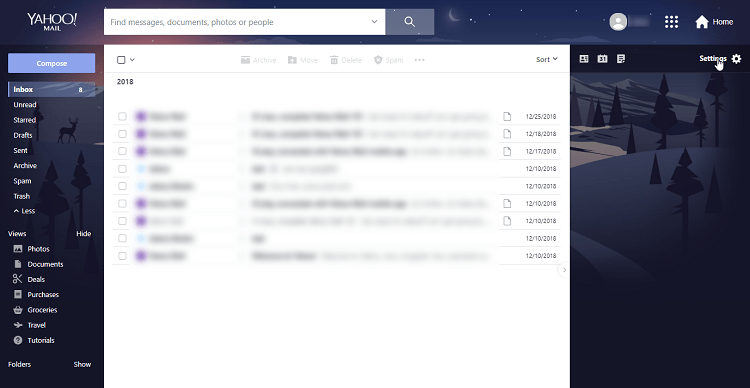750x388 pixels.
Task: Click attachment icon on 12/17/2018 message
Action: point(507,151)
